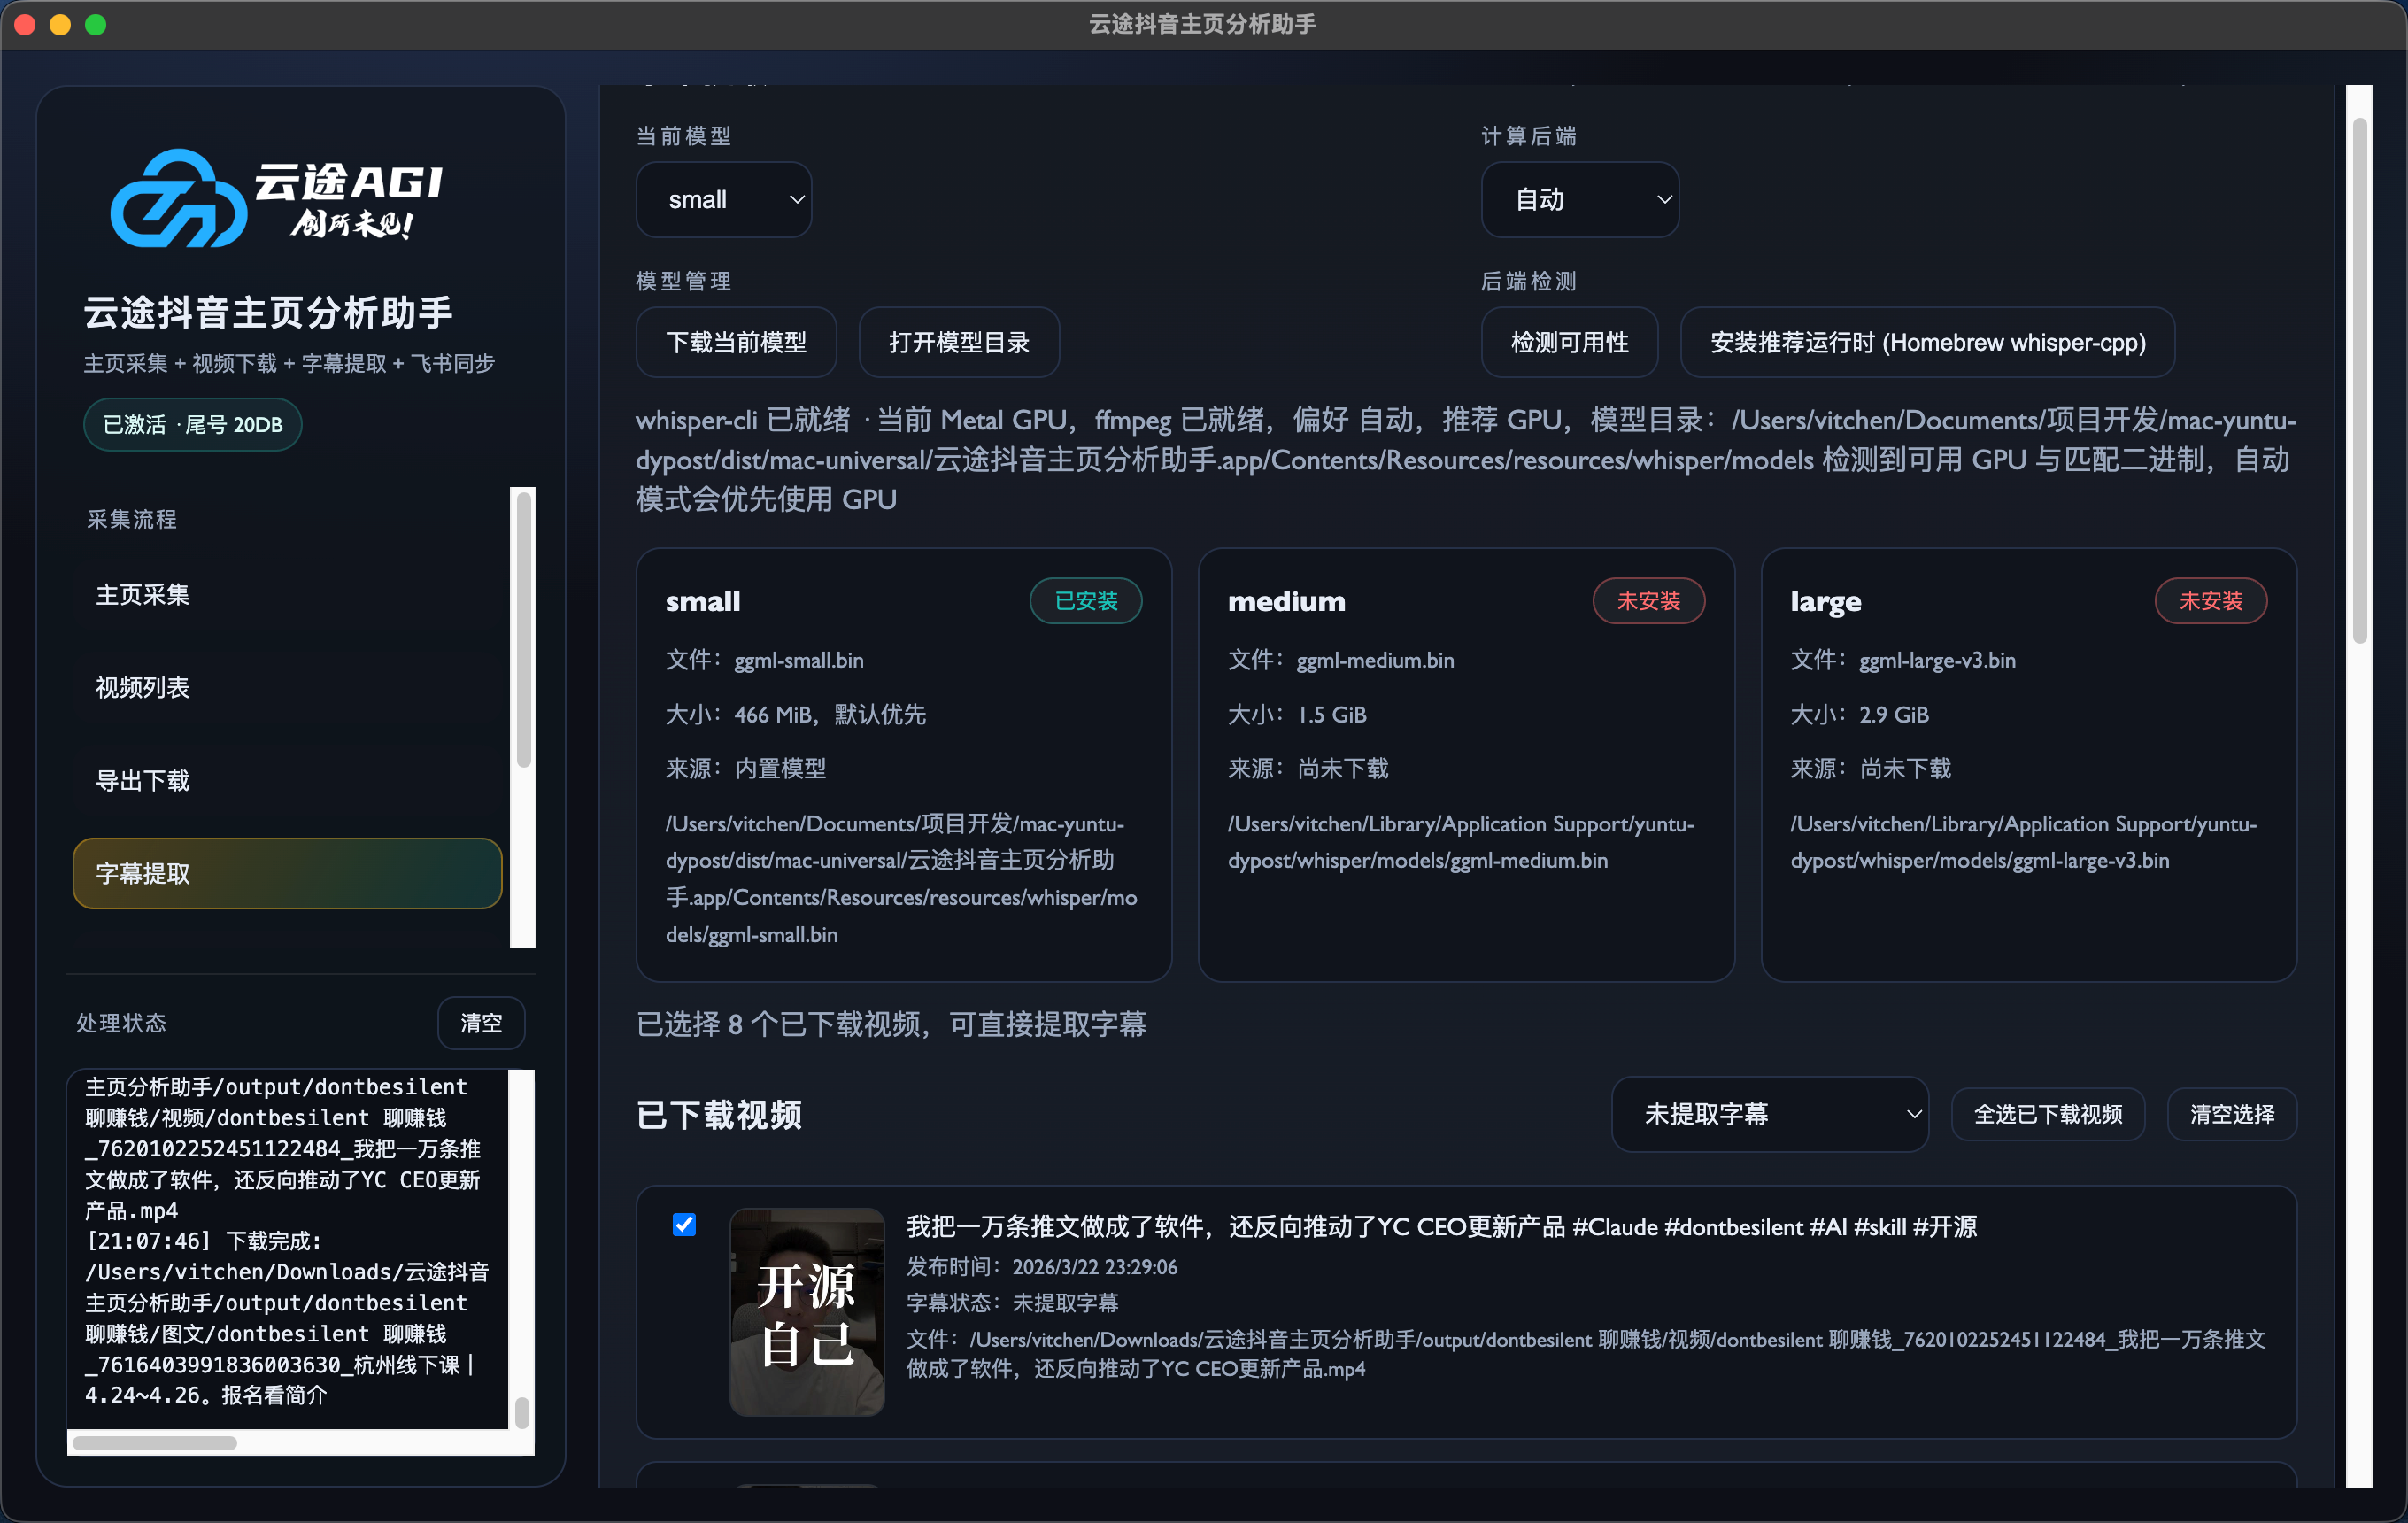Click the 云途AGI cloud logo icon
Viewport: 2408px width, 1523px height.
click(x=180, y=197)
